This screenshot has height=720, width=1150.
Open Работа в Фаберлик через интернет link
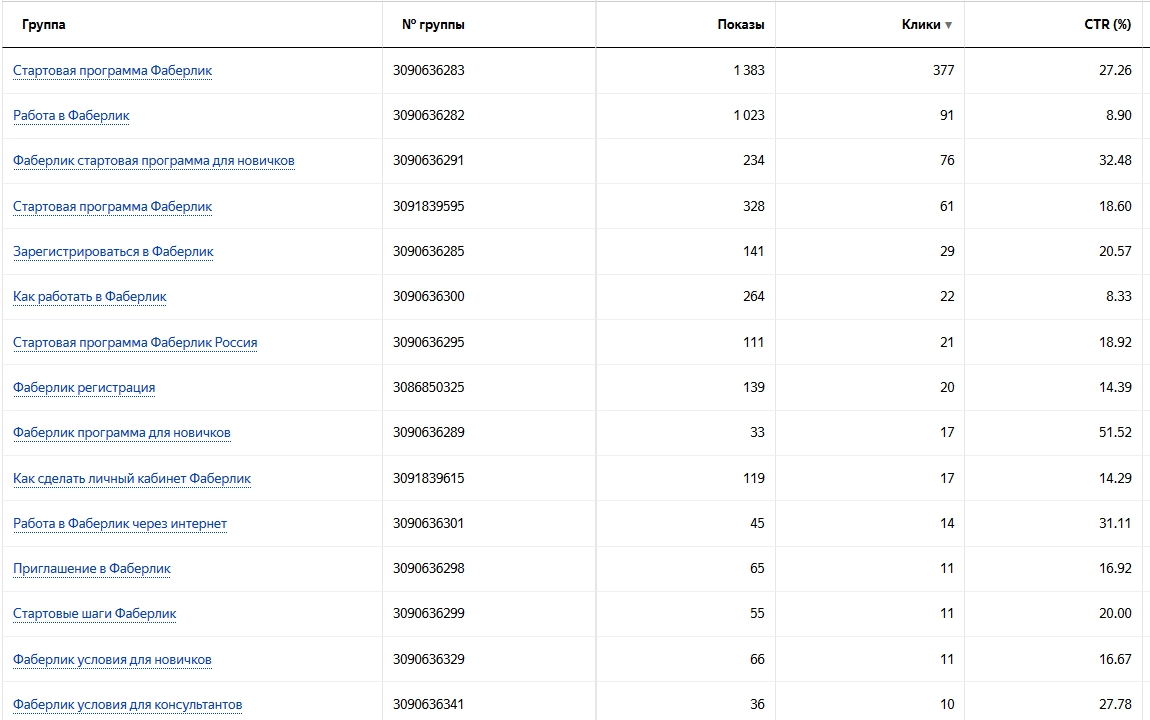[120, 524]
